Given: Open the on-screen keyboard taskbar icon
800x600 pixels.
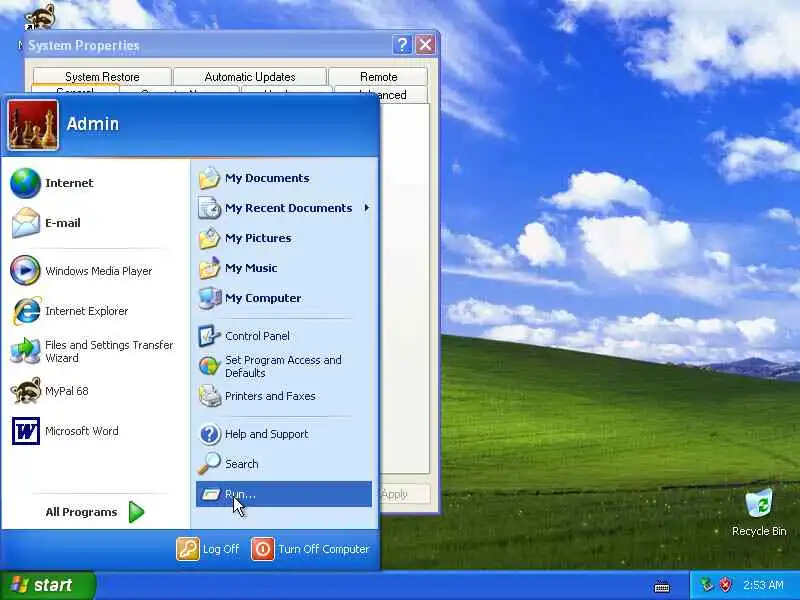Looking at the screenshot, I should pyautogui.click(x=662, y=587).
